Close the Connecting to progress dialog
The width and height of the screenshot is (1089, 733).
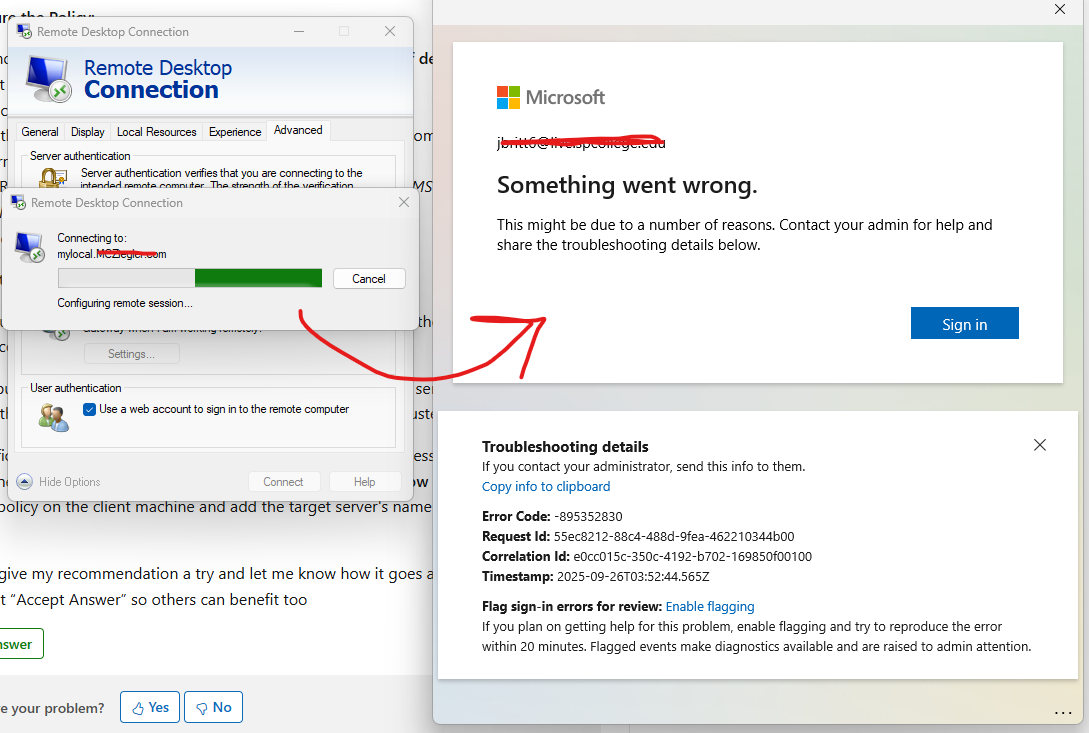point(404,202)
